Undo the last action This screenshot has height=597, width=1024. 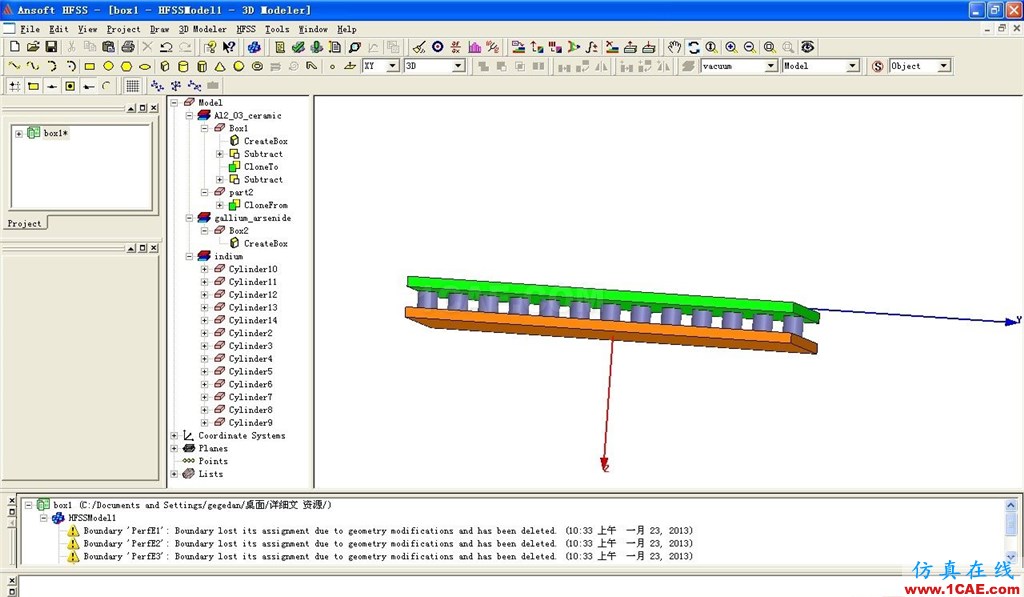coord(167,47)
